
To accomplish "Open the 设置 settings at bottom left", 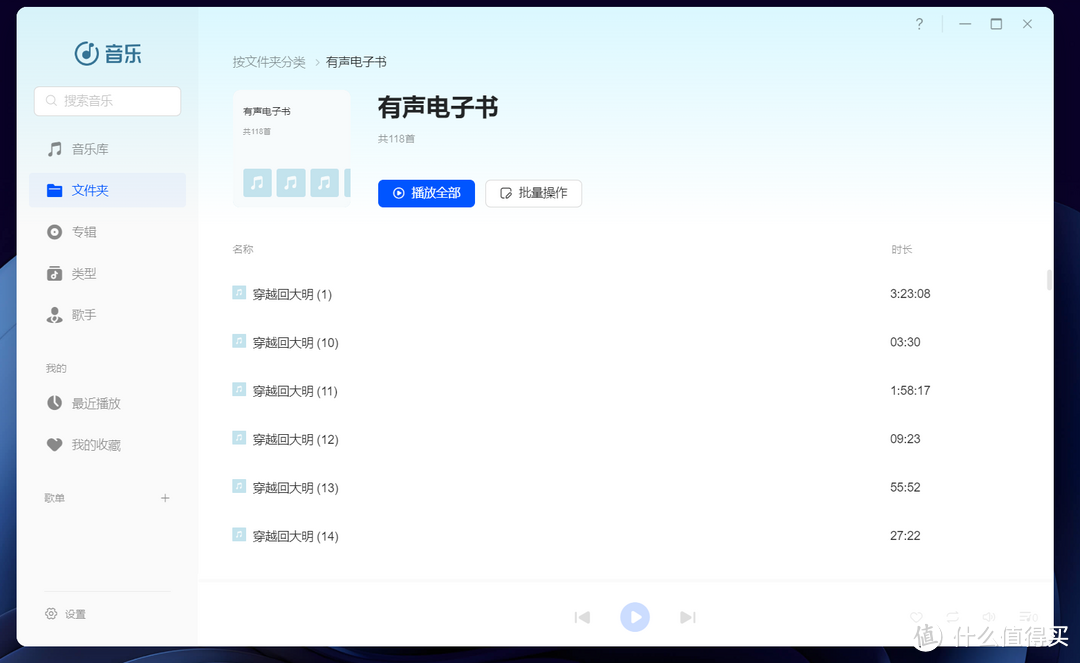I will point(65,613).
